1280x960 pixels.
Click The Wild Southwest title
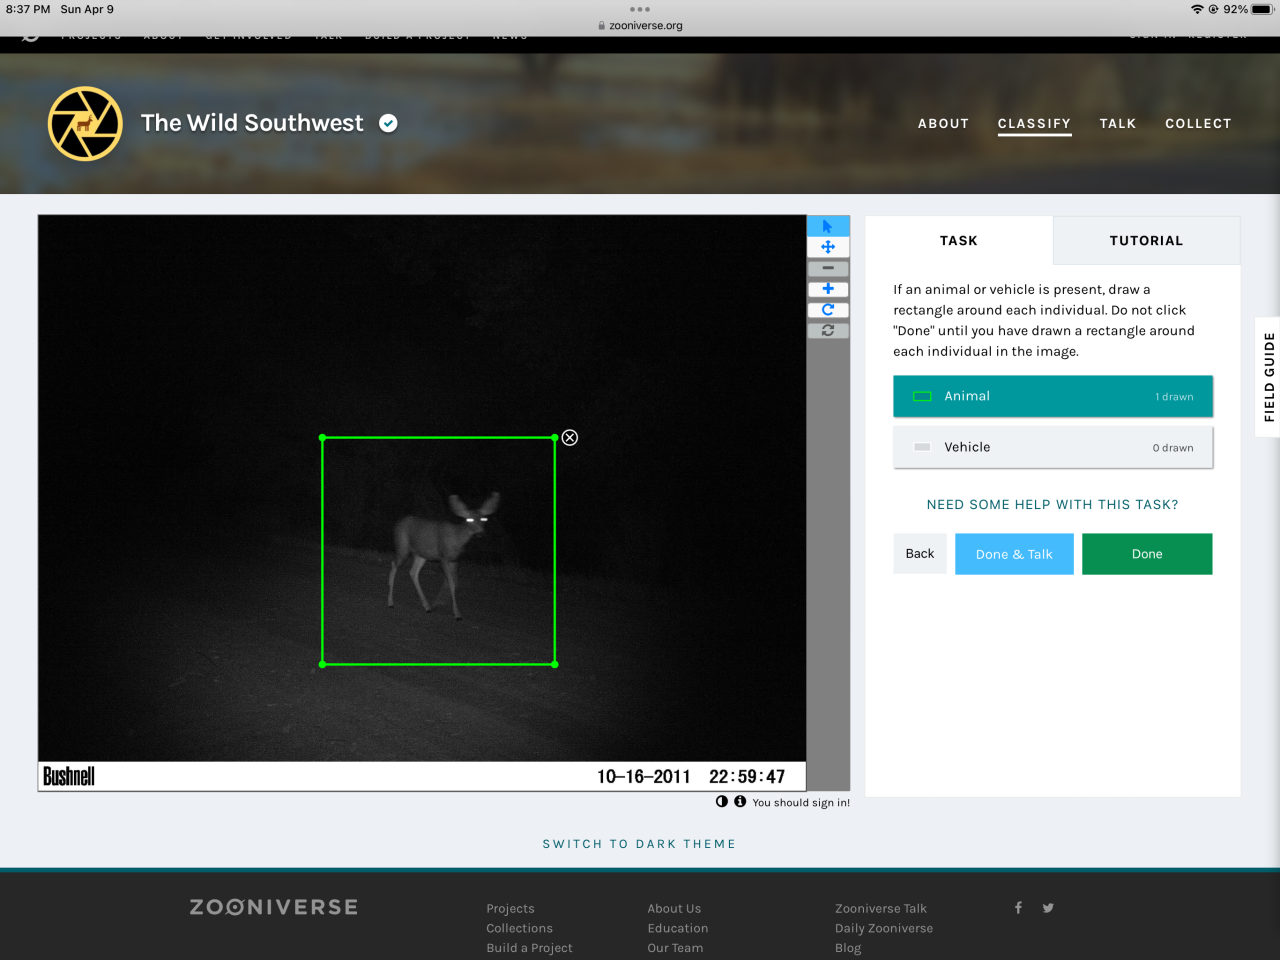tap(252, 123)
